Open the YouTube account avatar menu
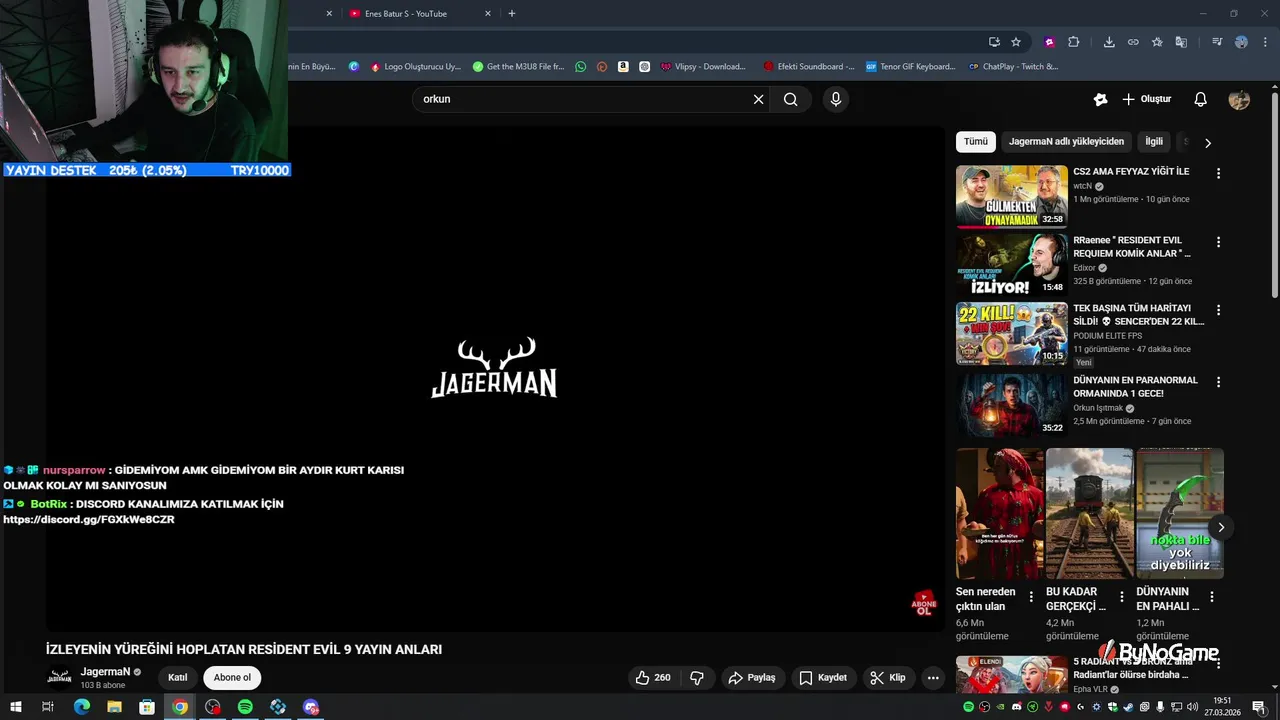1280x720 pixels. [x=1239, y=99]
